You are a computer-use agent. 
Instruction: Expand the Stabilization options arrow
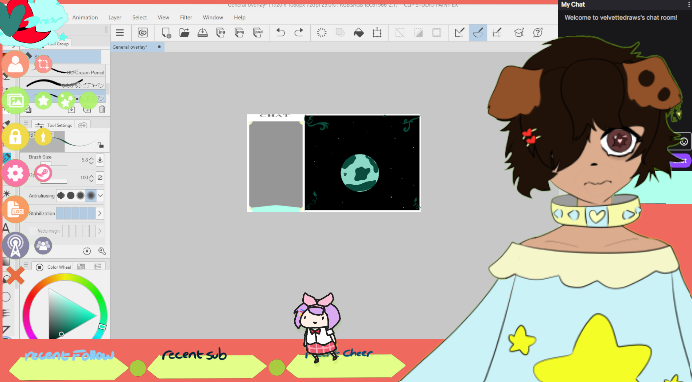[100, 213]
